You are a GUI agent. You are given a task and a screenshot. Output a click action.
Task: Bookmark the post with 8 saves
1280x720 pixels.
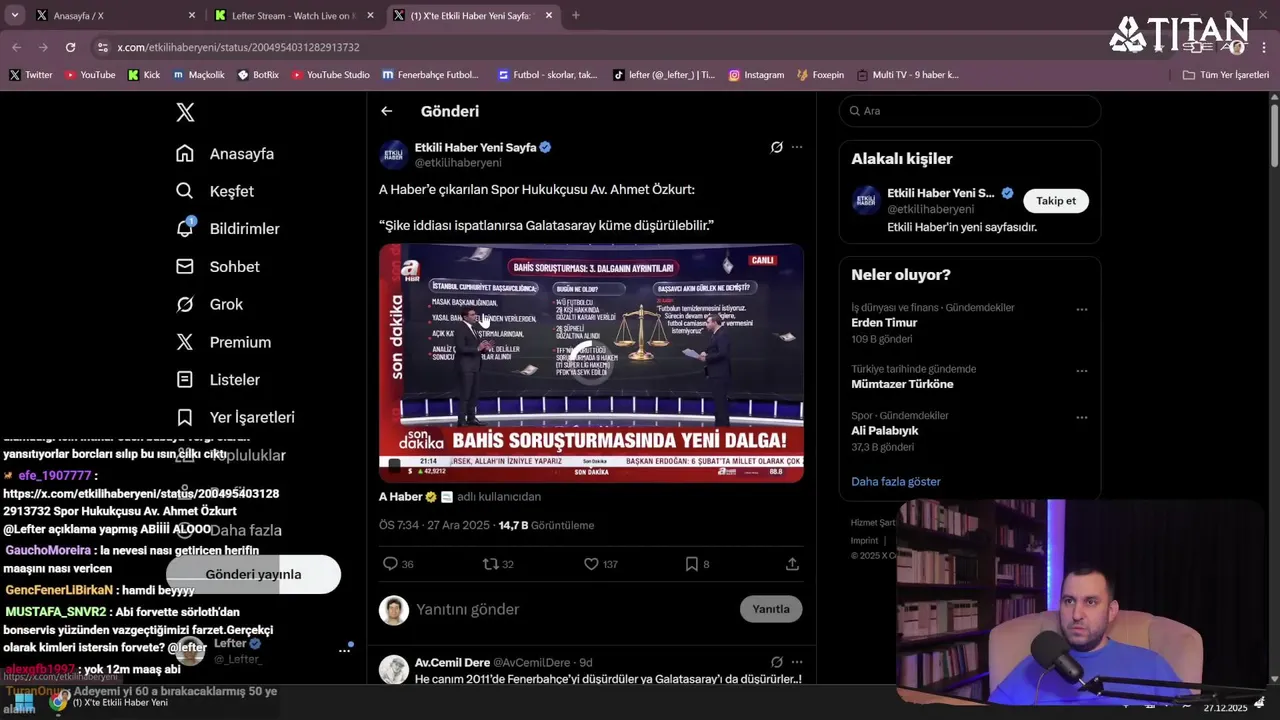click(697, 564)
